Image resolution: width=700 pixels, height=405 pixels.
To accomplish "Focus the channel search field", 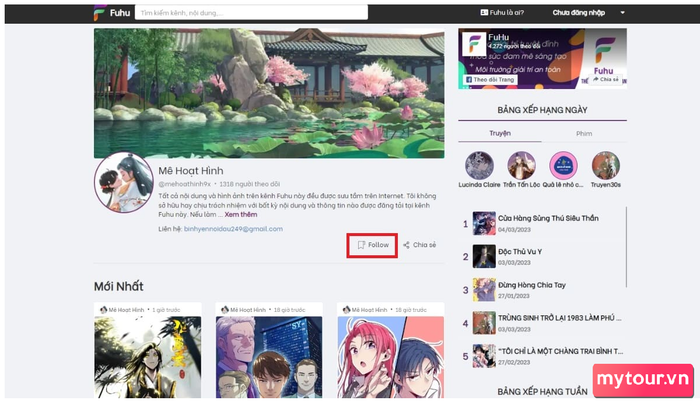I will coord(251,13).
